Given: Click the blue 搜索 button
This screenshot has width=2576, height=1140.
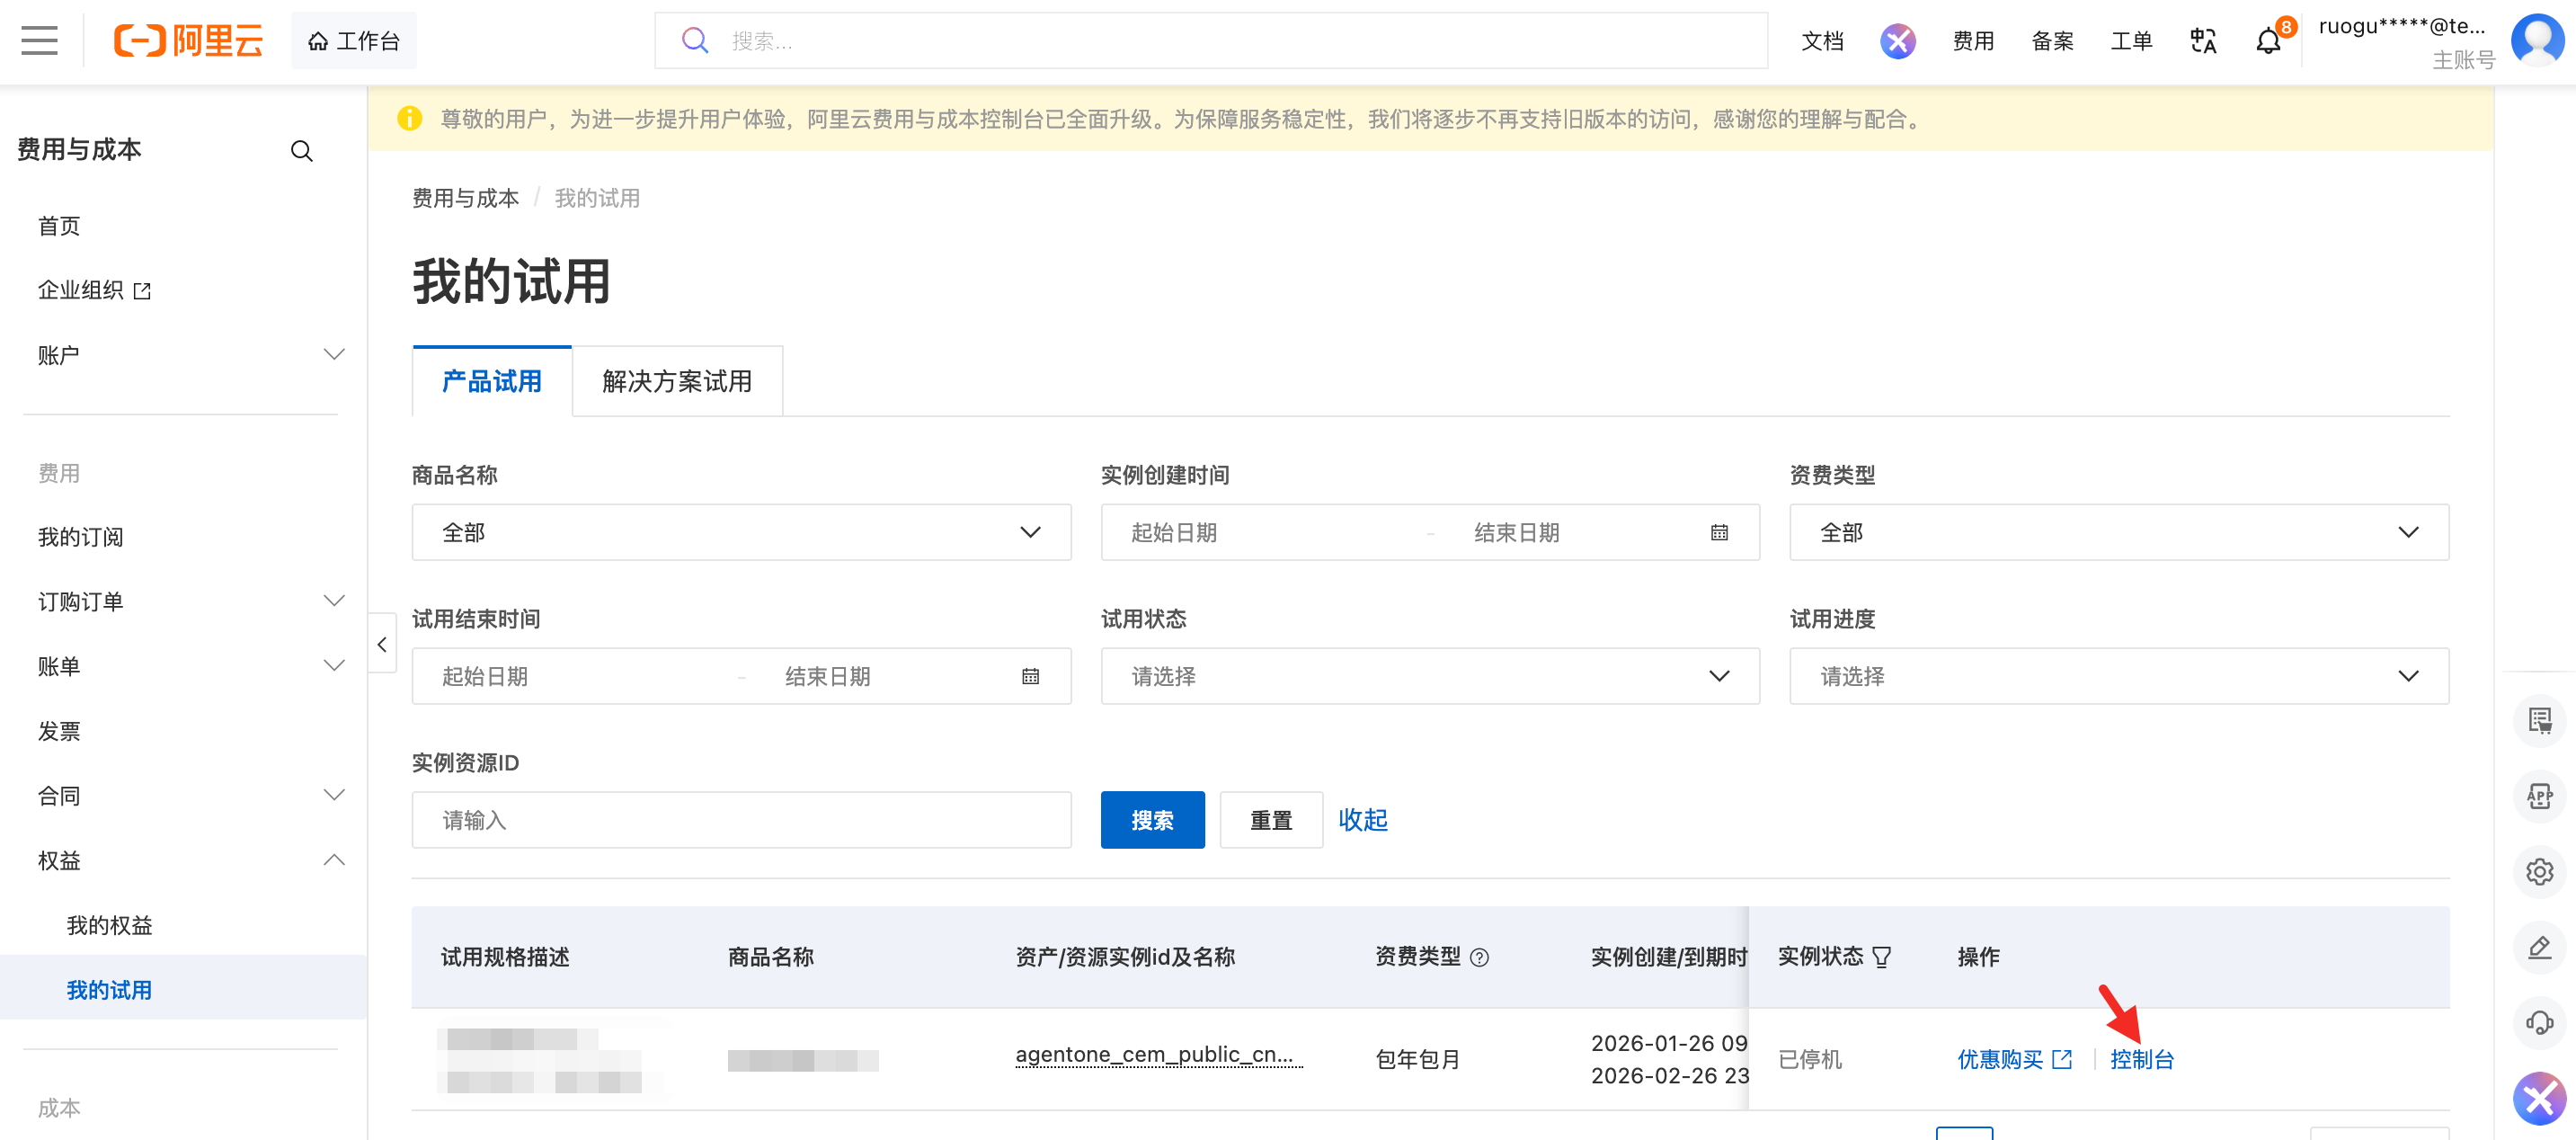Looking at the screenshot, I should (1152, 820).
